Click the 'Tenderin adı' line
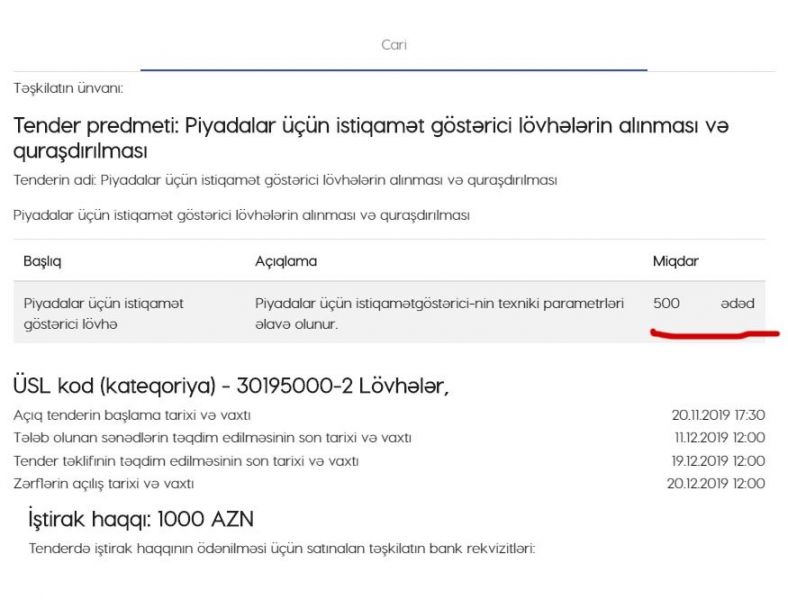 click(285, 180)
